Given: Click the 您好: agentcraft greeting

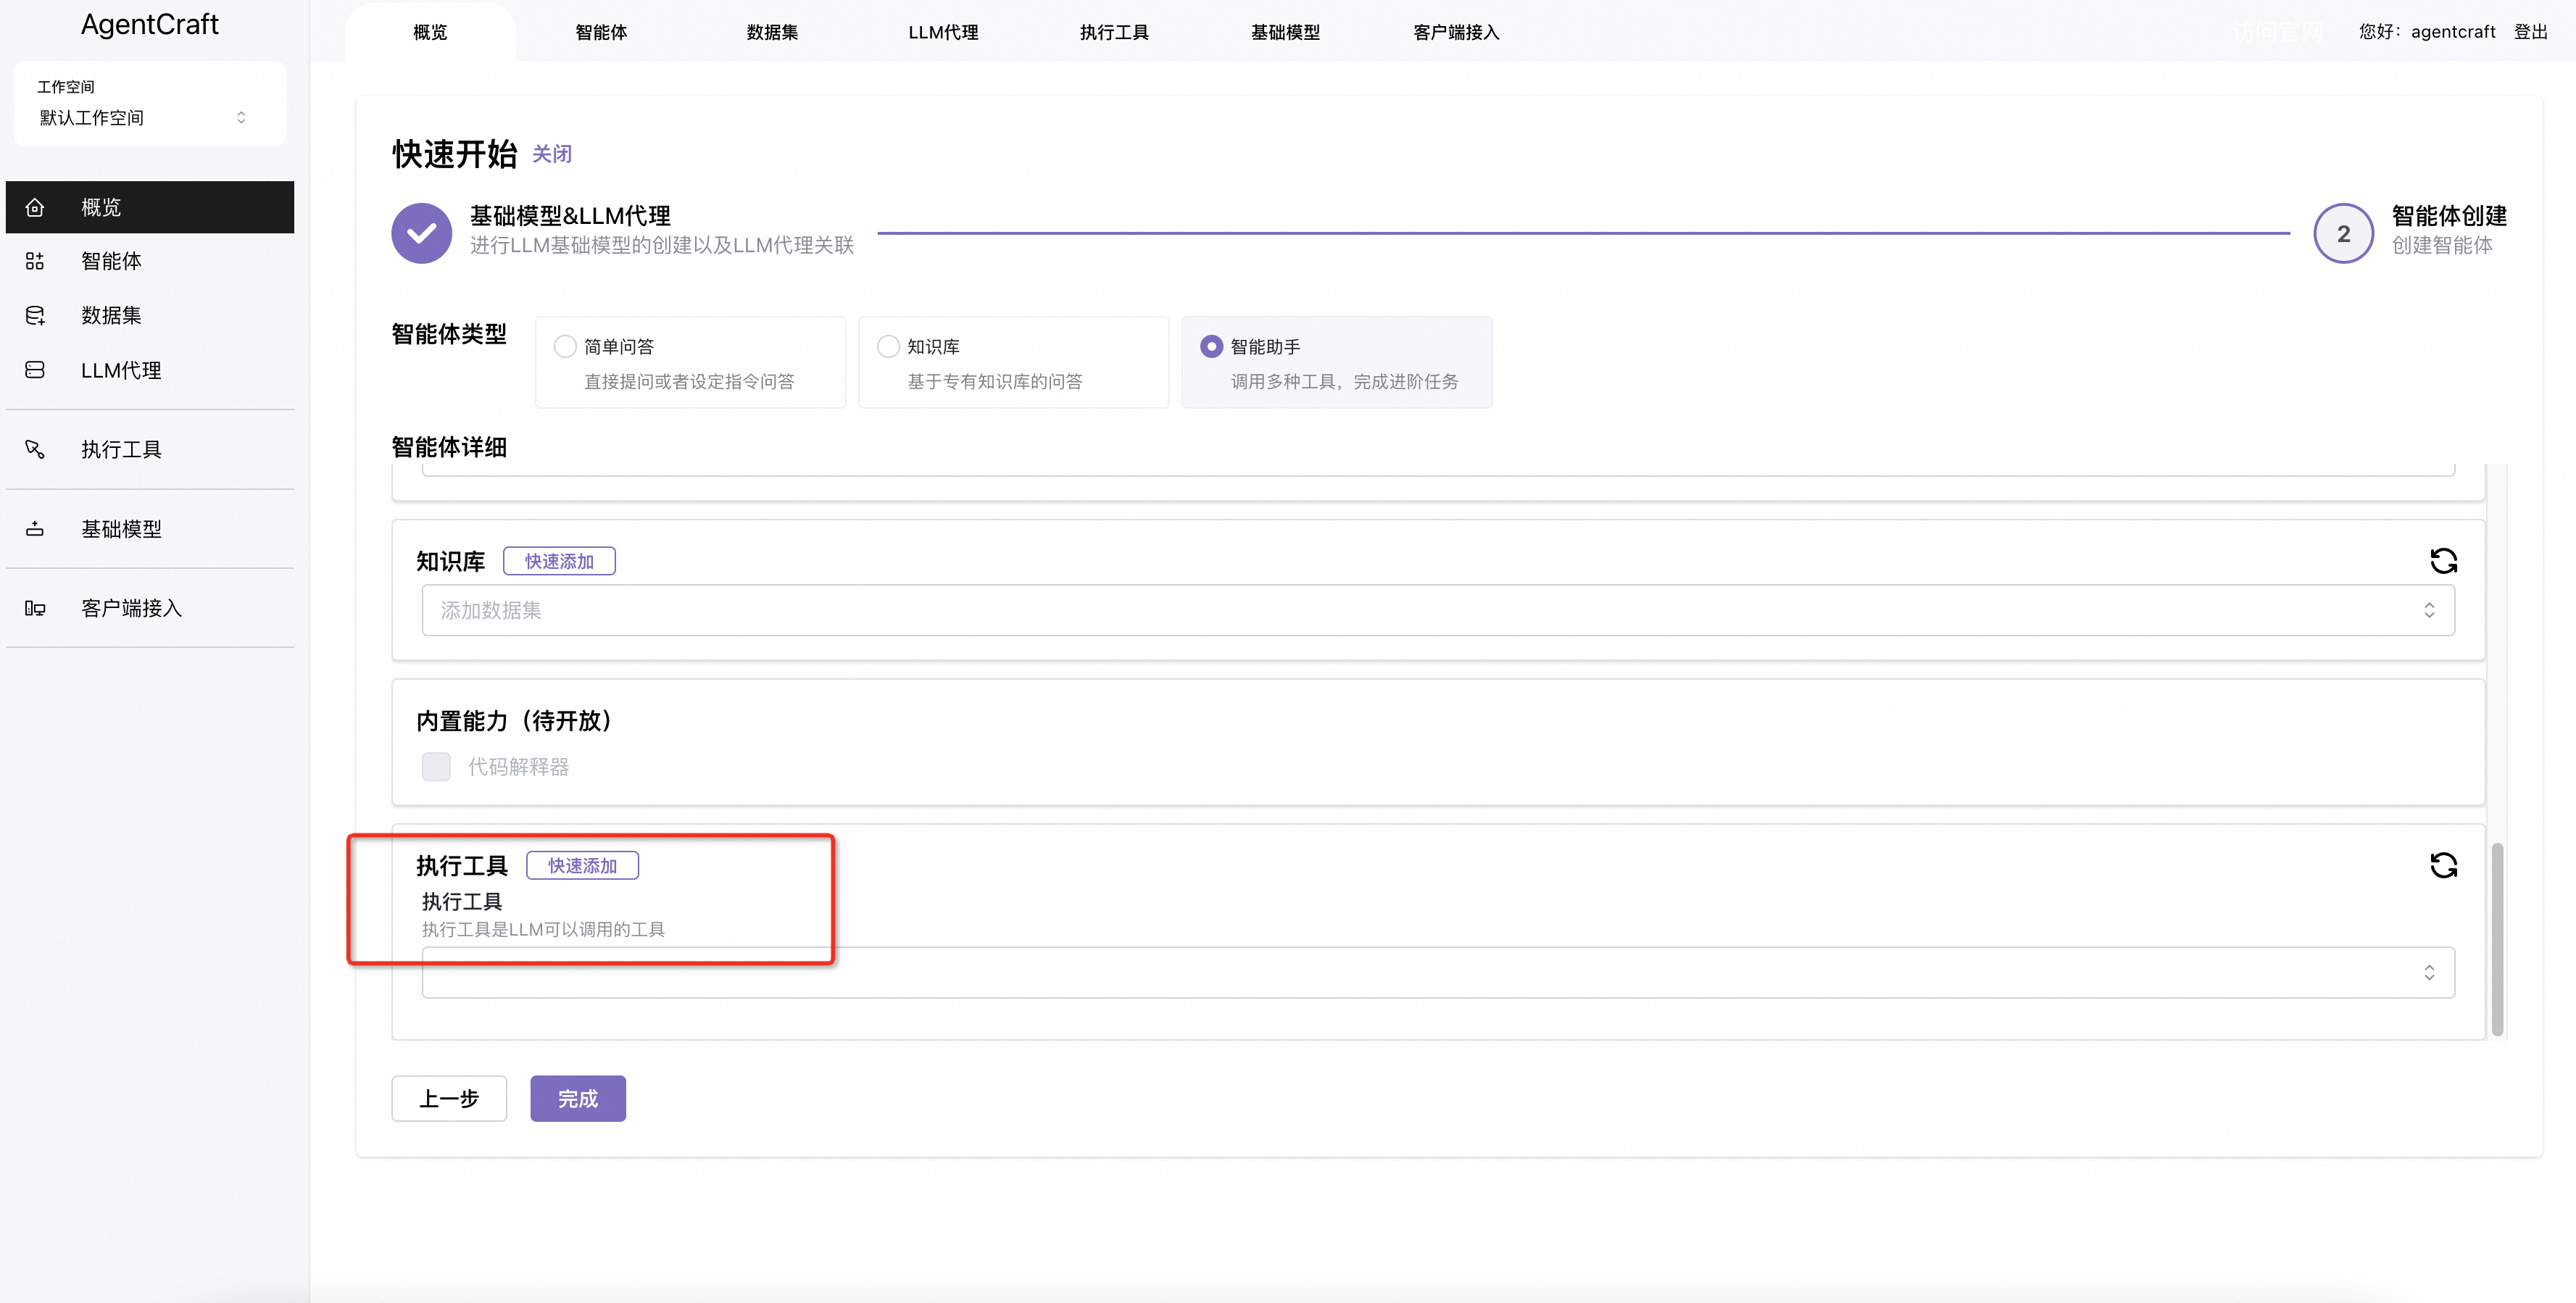Looking at the screenshot, I should [2427, 32].
